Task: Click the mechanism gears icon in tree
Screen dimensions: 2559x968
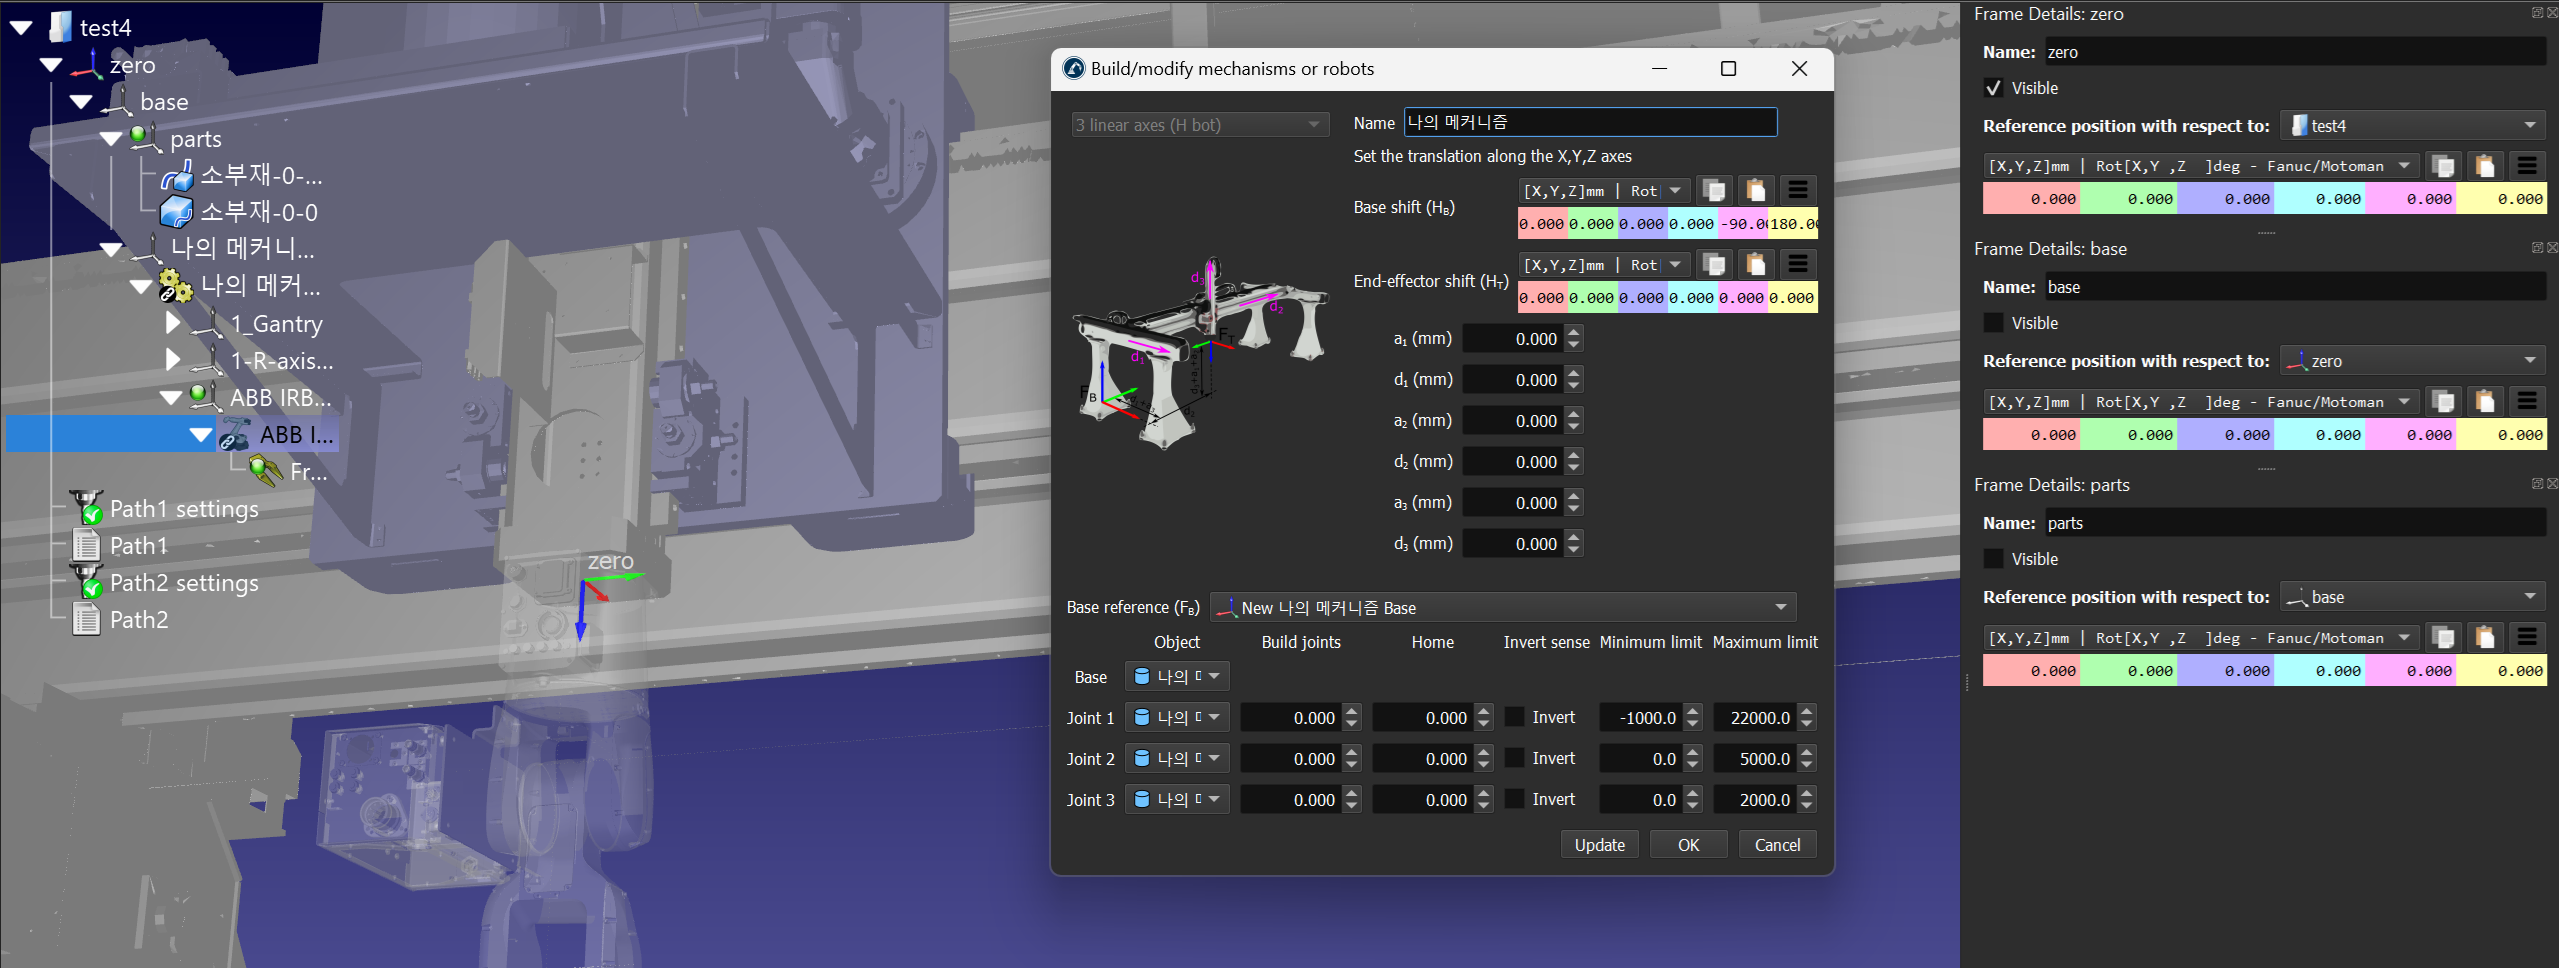Action: [x=175, y=286]
